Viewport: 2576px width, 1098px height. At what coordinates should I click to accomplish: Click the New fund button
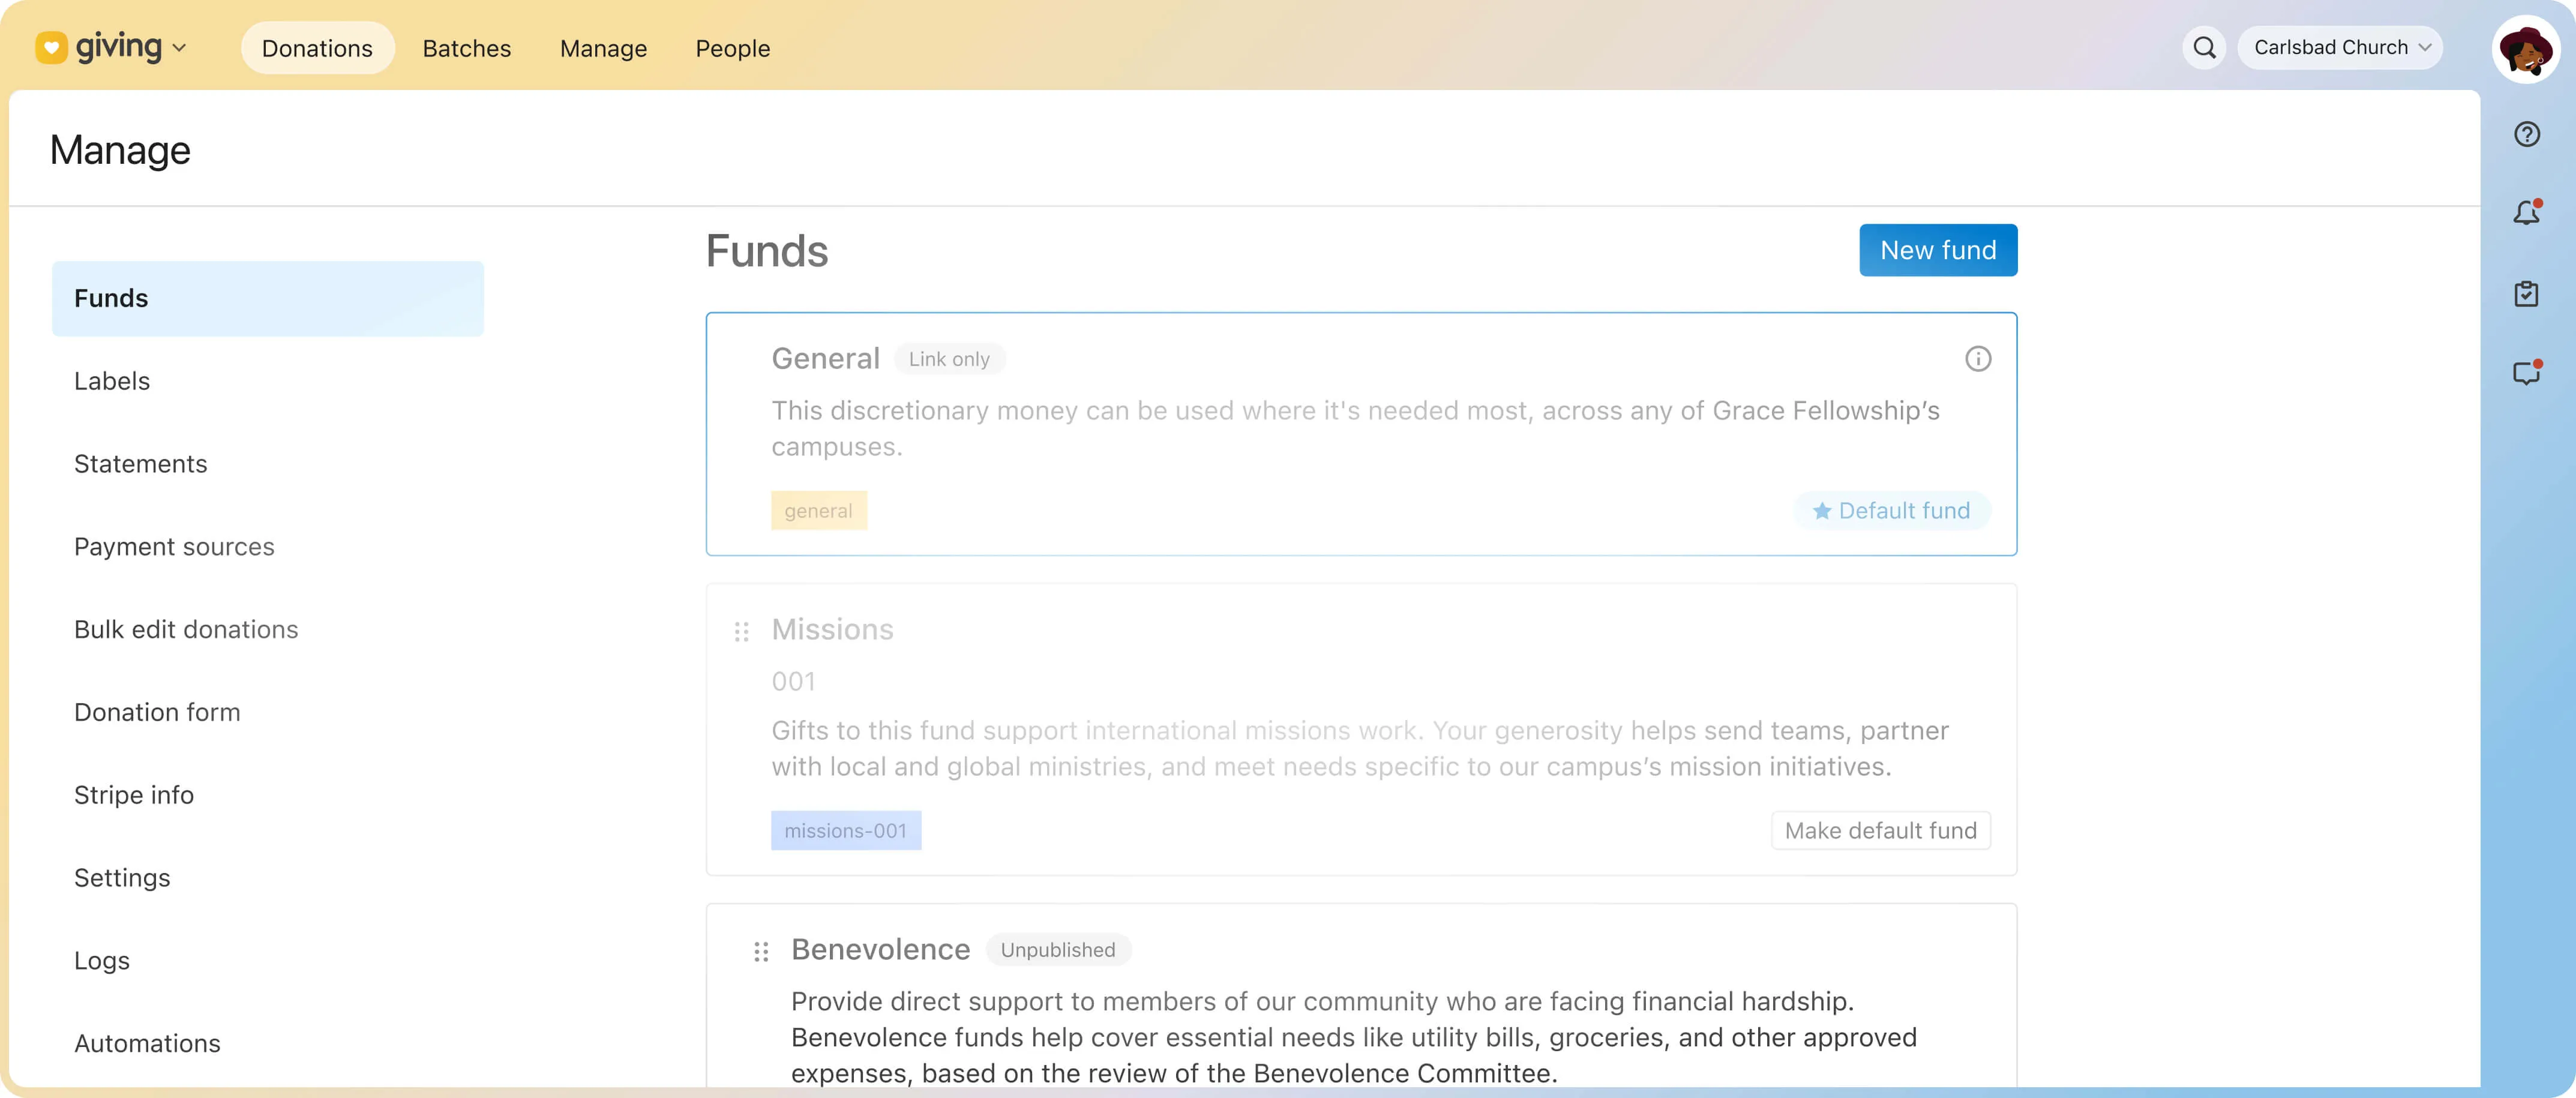(1937, 250)
